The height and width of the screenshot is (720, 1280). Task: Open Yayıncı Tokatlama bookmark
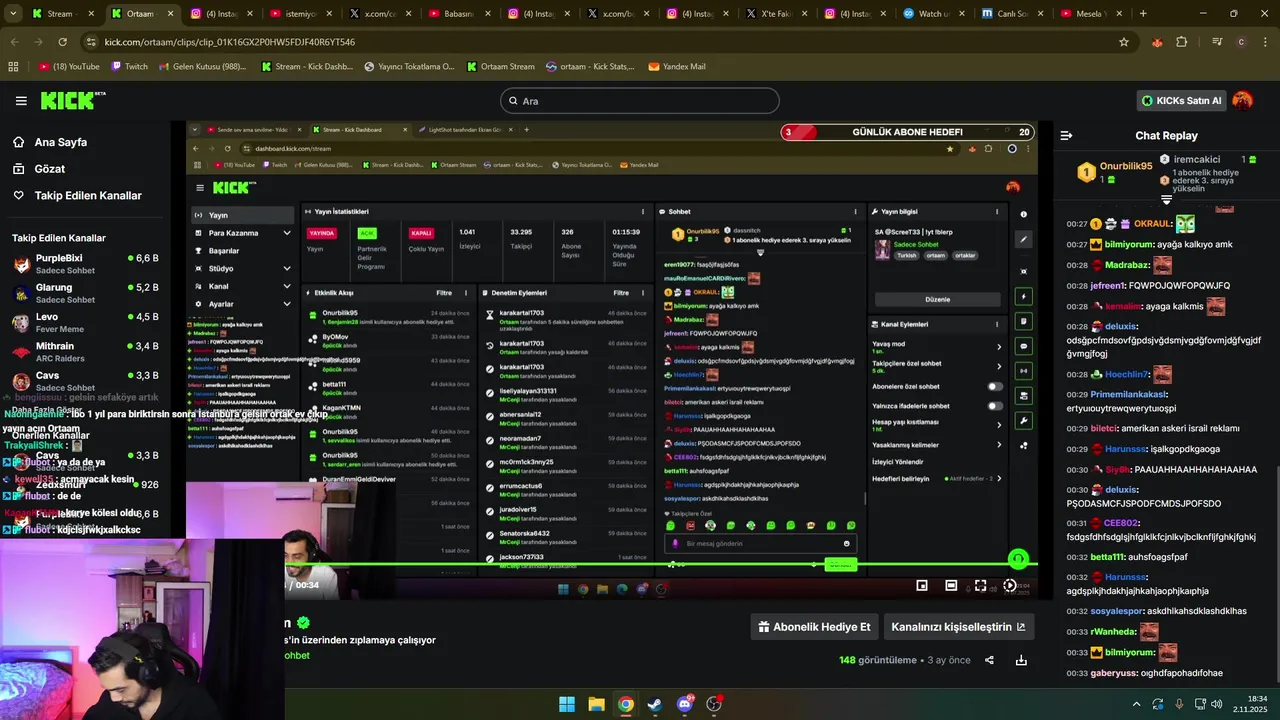click(409, 66)
